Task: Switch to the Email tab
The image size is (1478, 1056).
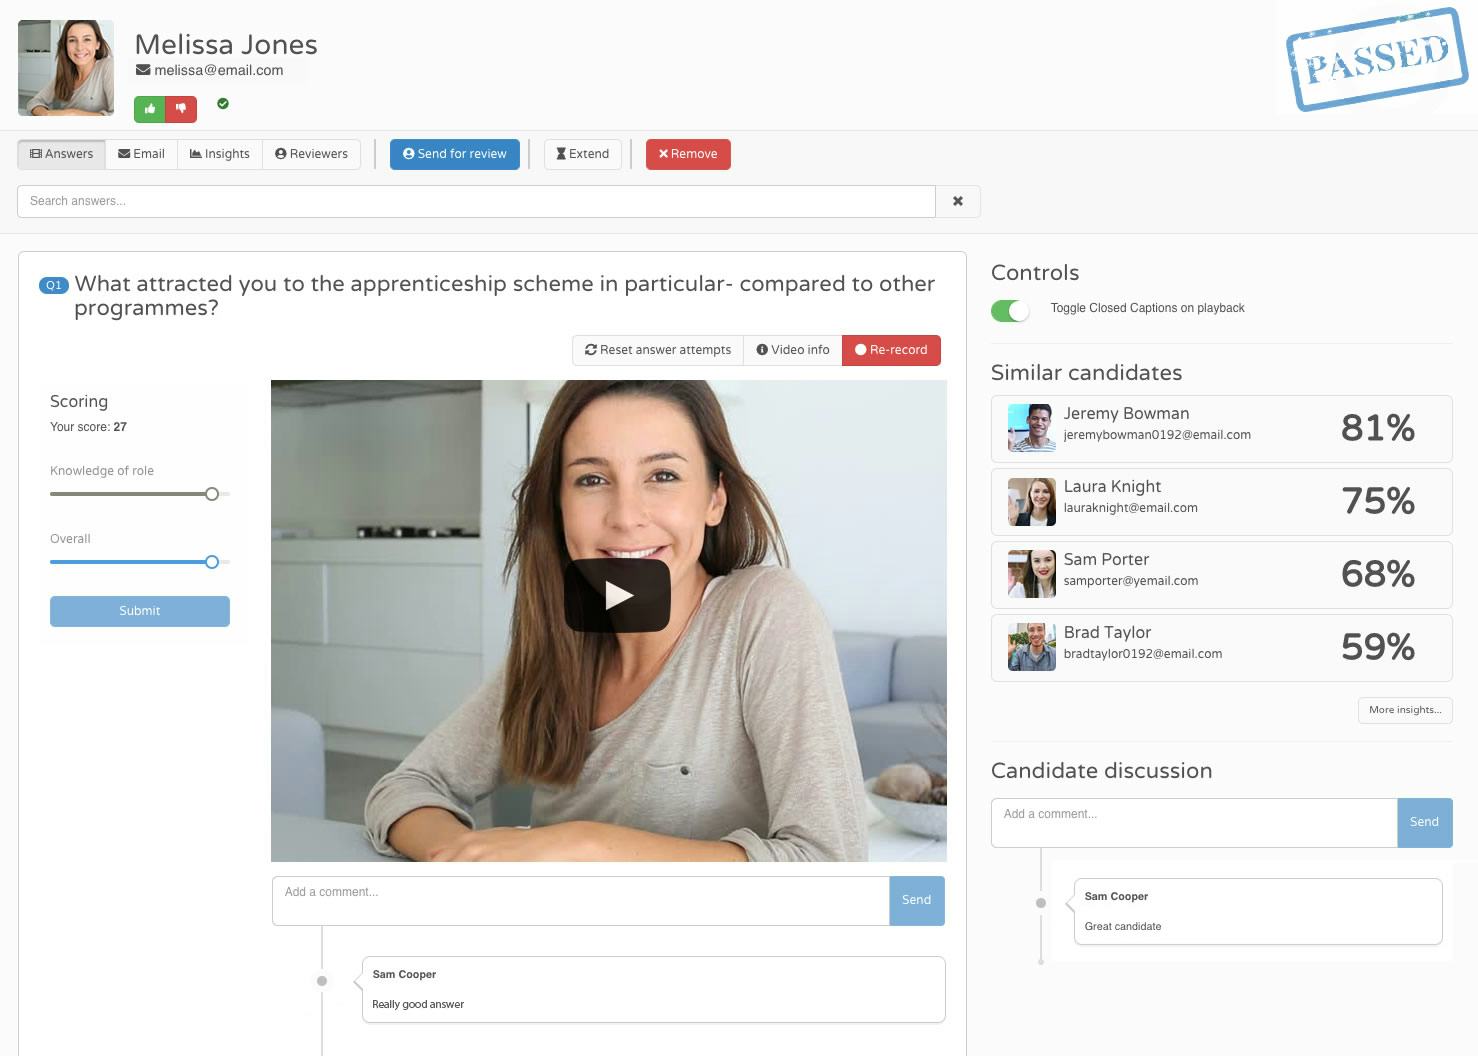Action: [141, 153]
